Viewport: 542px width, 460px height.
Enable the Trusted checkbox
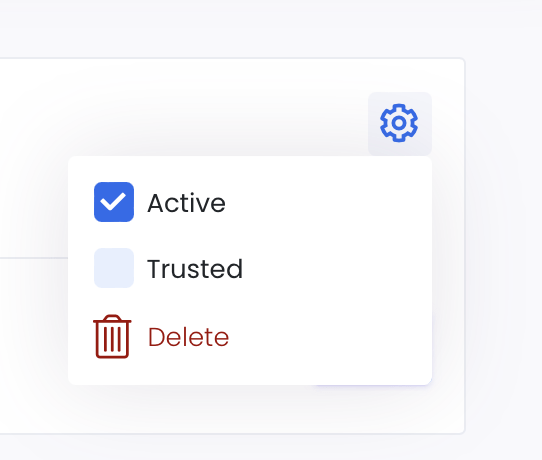pyautogui.click(x=114, y=268)
